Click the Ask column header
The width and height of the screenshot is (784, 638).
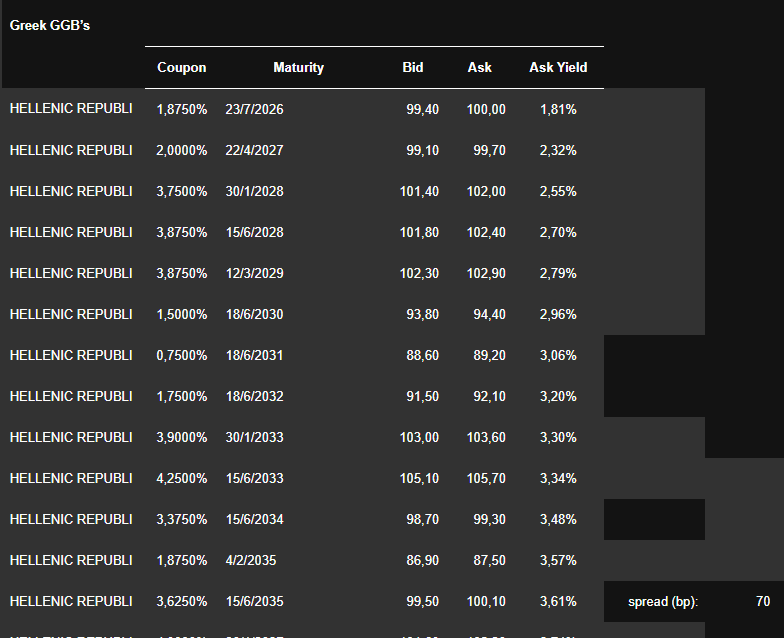(480, 68)
